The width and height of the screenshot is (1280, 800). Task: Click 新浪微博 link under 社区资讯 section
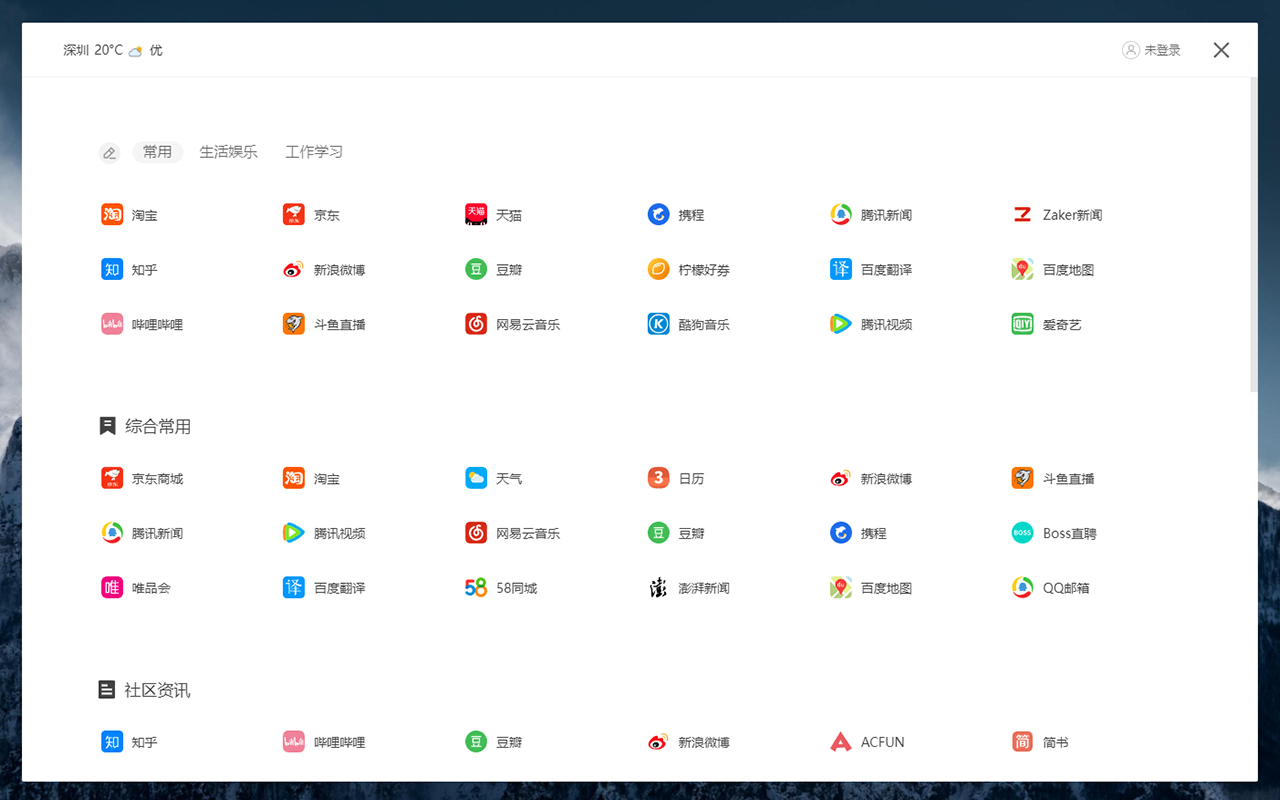coord(704,742)
